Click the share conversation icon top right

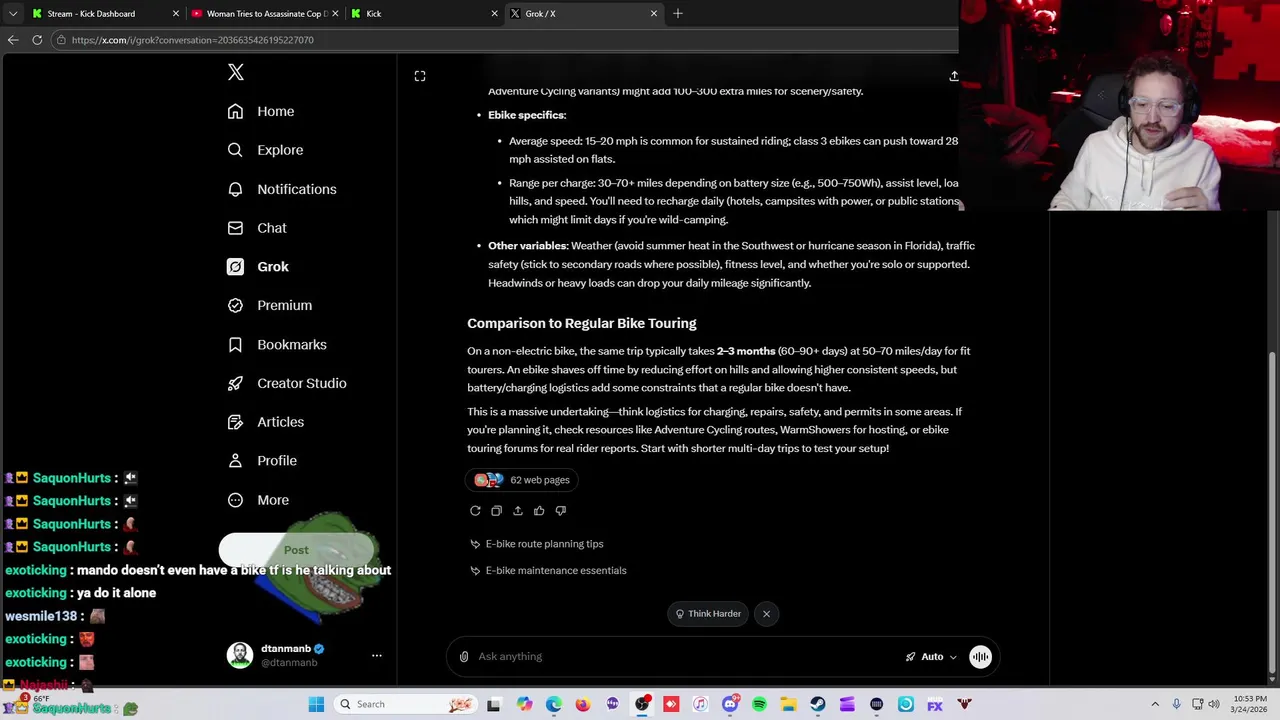953,76
